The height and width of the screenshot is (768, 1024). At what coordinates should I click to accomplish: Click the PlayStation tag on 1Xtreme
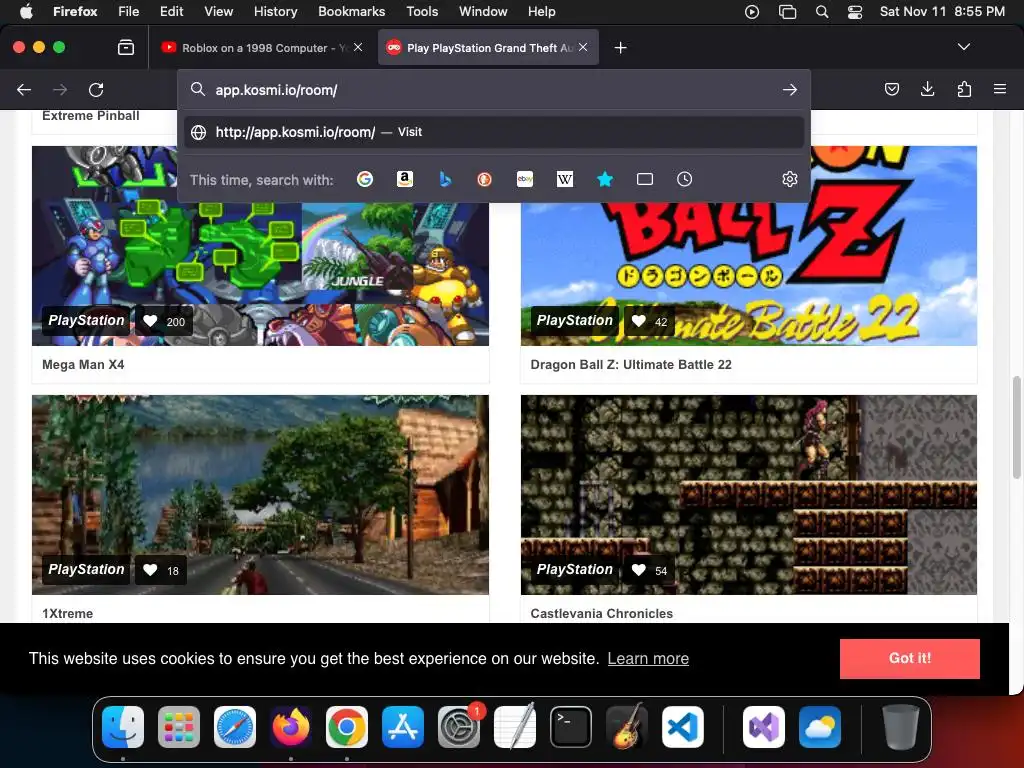coord(86,569)
